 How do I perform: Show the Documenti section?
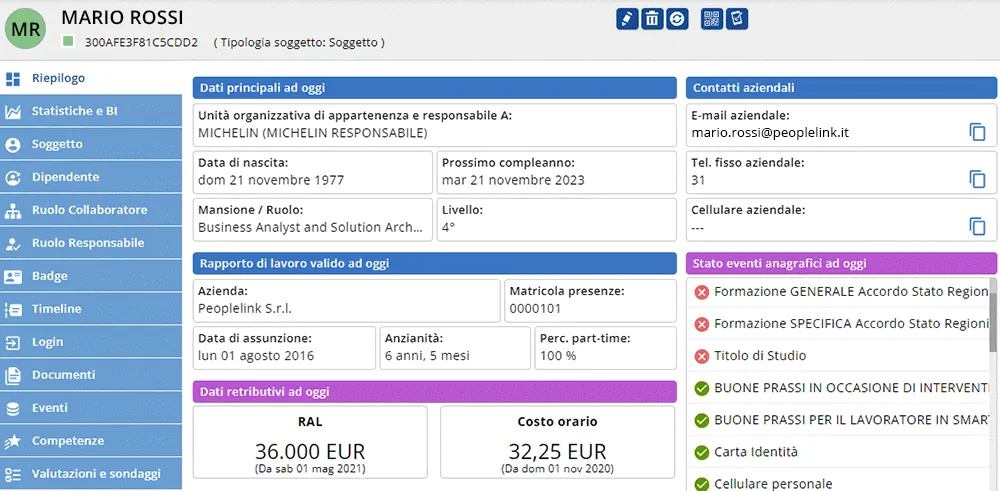pos(91,375)
